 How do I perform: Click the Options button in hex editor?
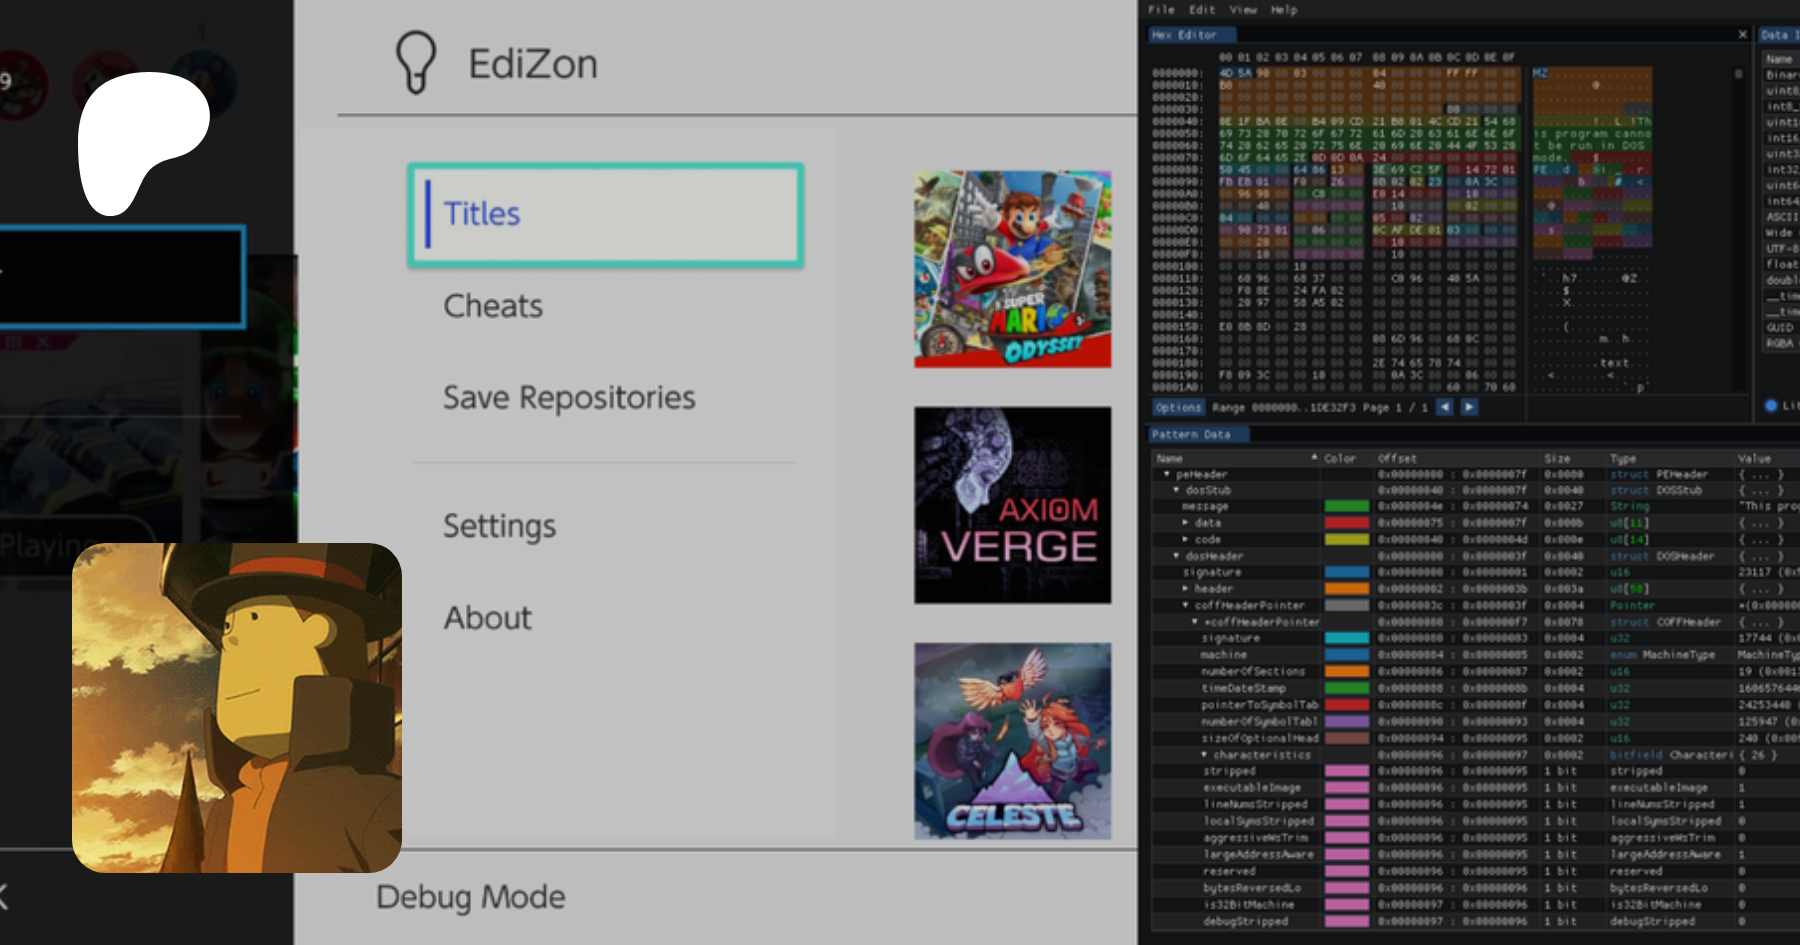(1178, 407)
